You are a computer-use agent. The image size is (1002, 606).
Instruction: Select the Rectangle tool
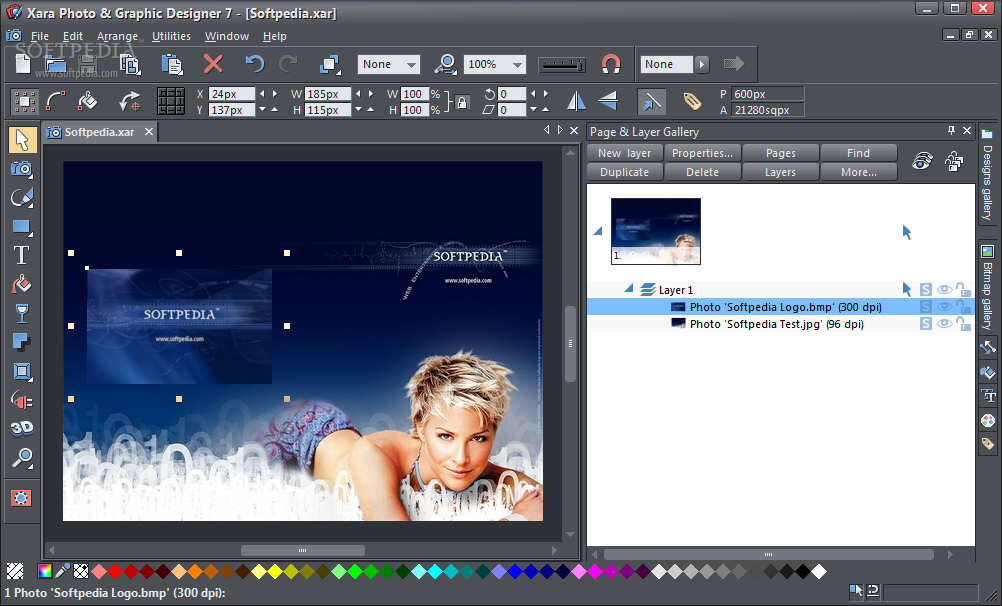coord(22,227)
